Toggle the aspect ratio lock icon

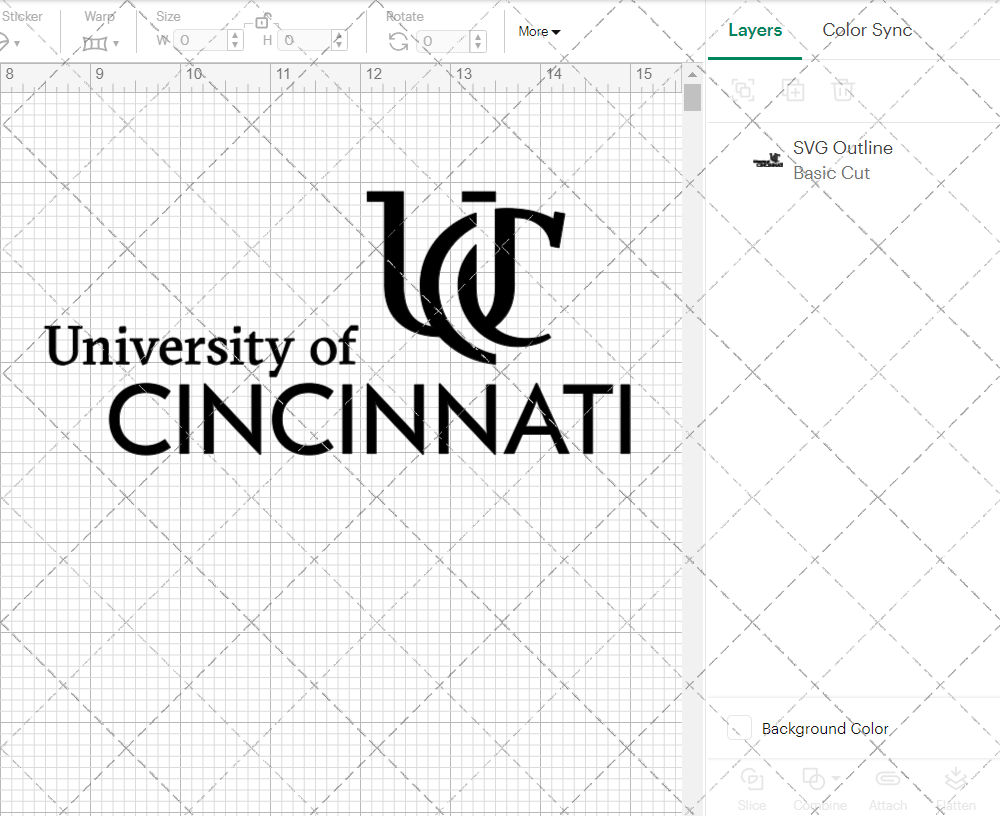pyautogui.click(x=262, y=22)
